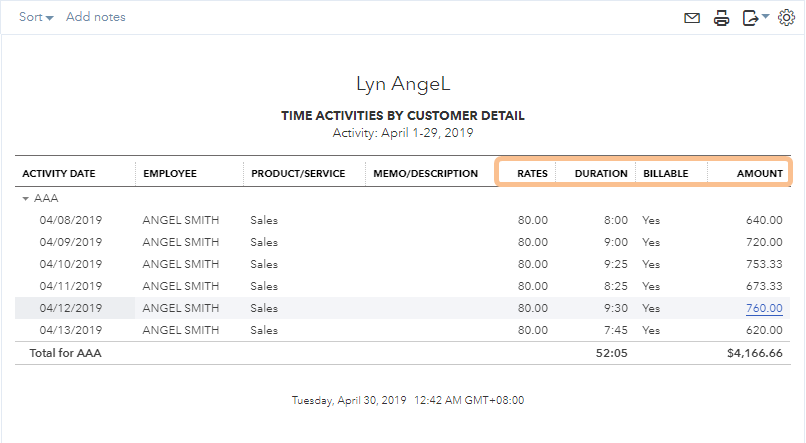Click the 640.00 amount
The width and height of the screenshot is (806, 443).
764,220
